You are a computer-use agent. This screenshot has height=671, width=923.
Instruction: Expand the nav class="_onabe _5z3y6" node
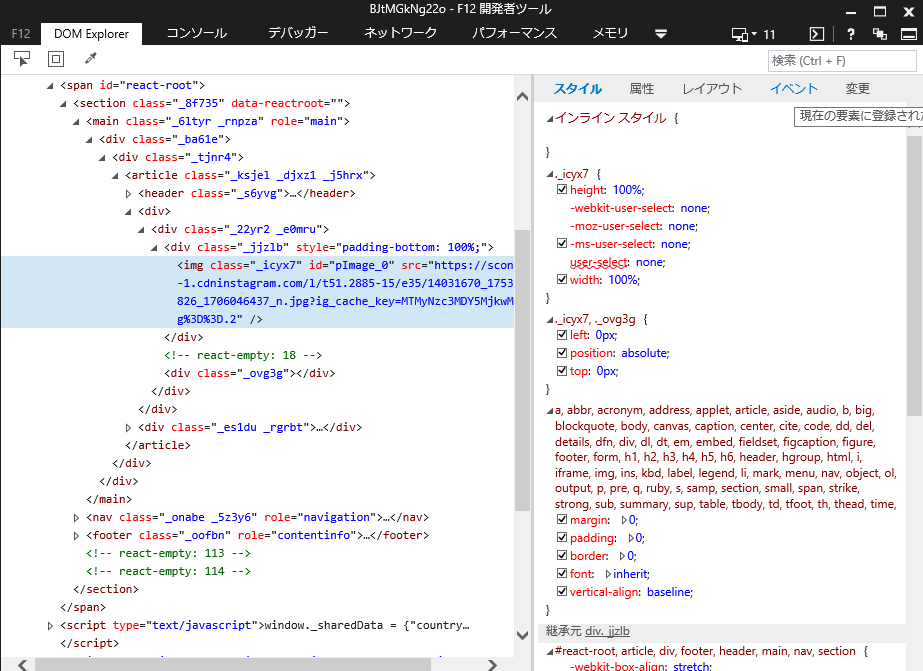(x=76, y=518)
